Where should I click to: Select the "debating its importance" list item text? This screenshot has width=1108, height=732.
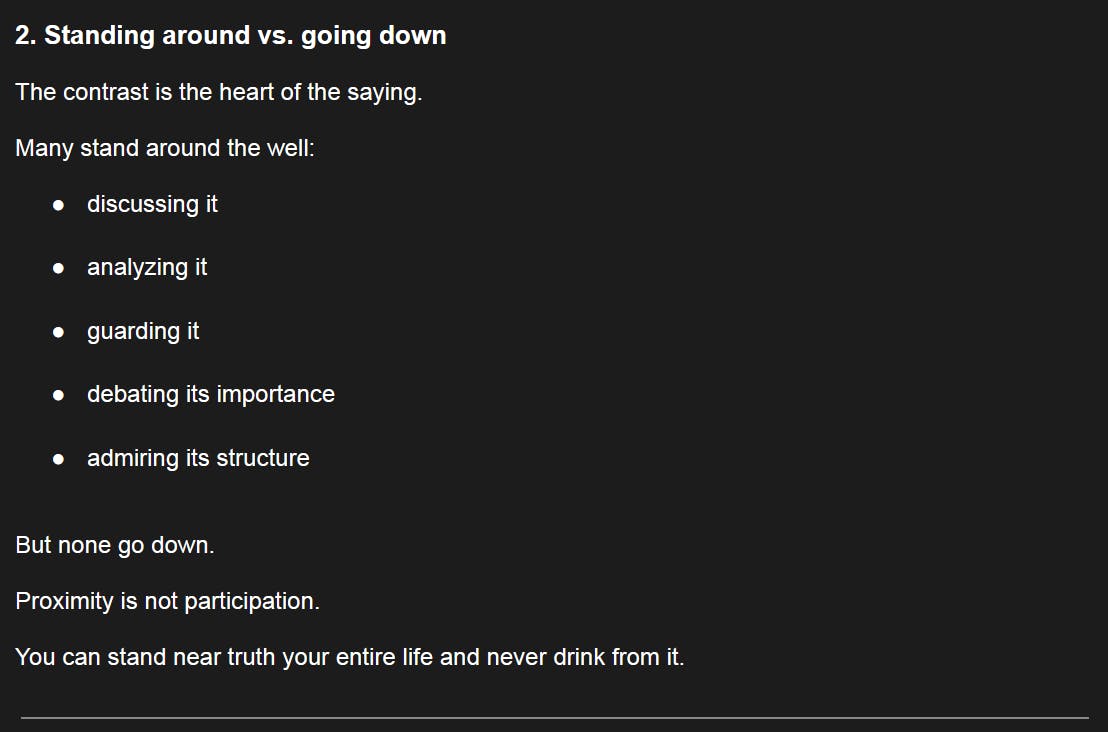click(210, 395)
